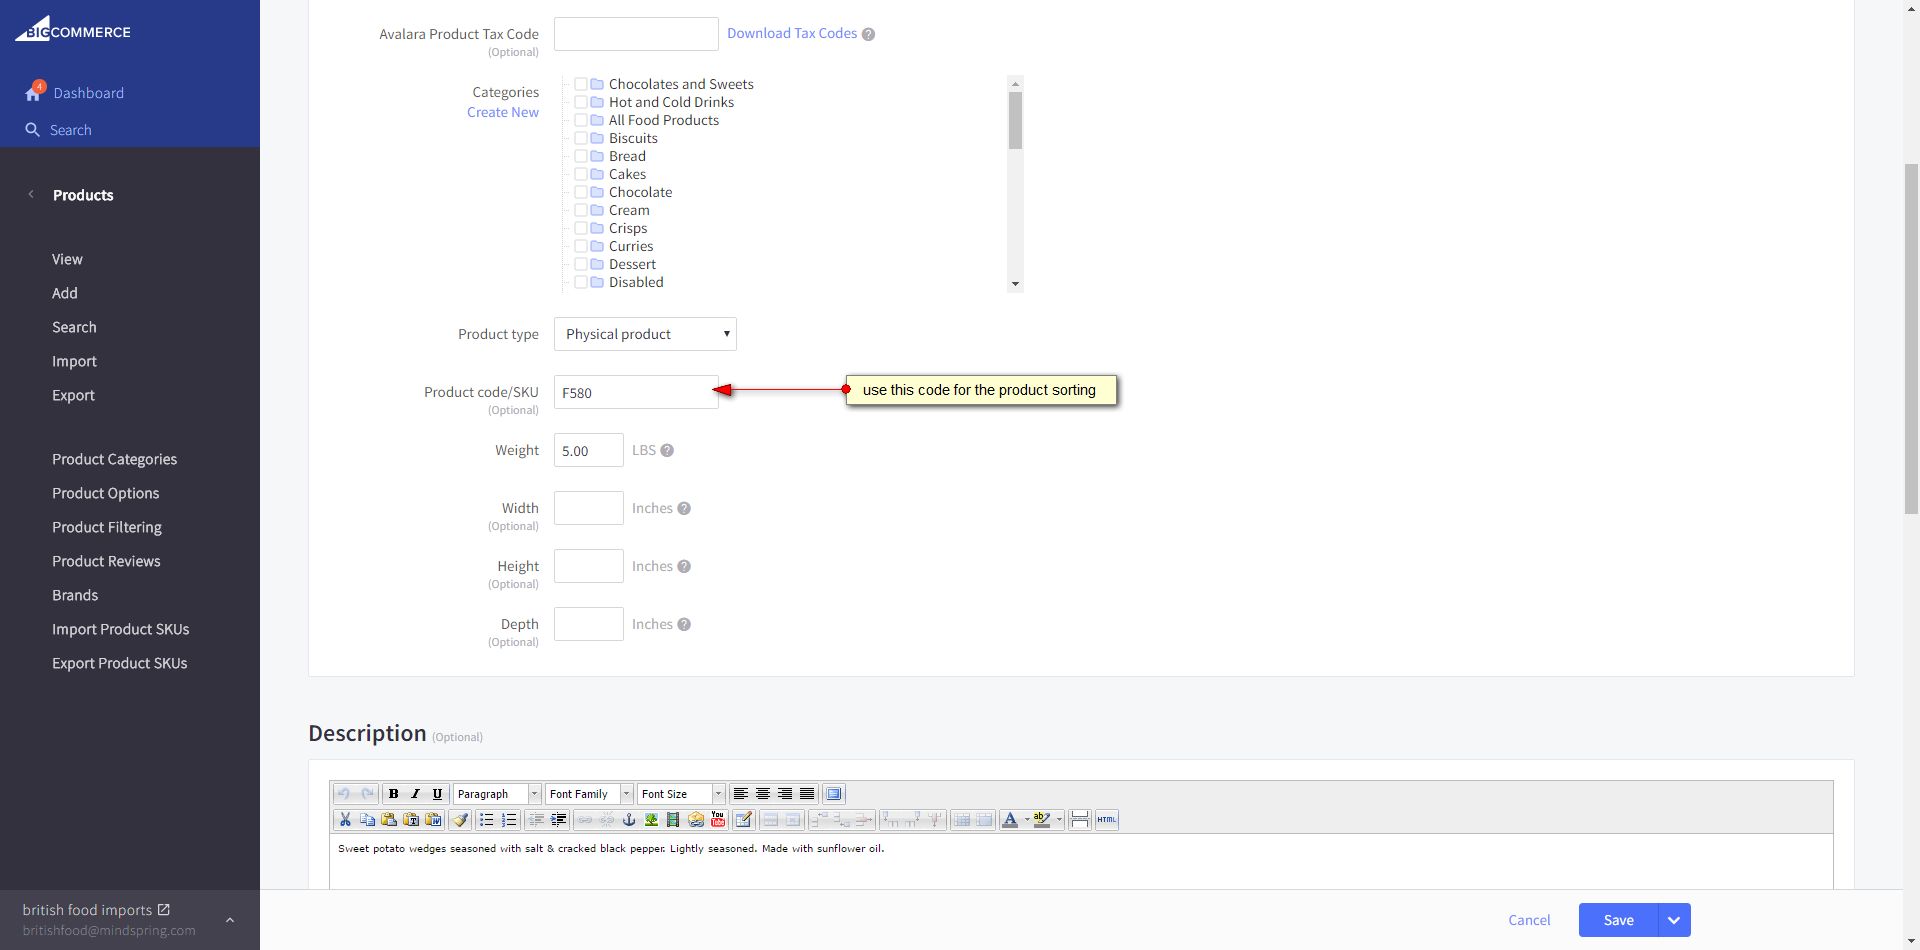Open the text color picker arrow
The image size is (1920, 950).
[x=1026, y=820]
